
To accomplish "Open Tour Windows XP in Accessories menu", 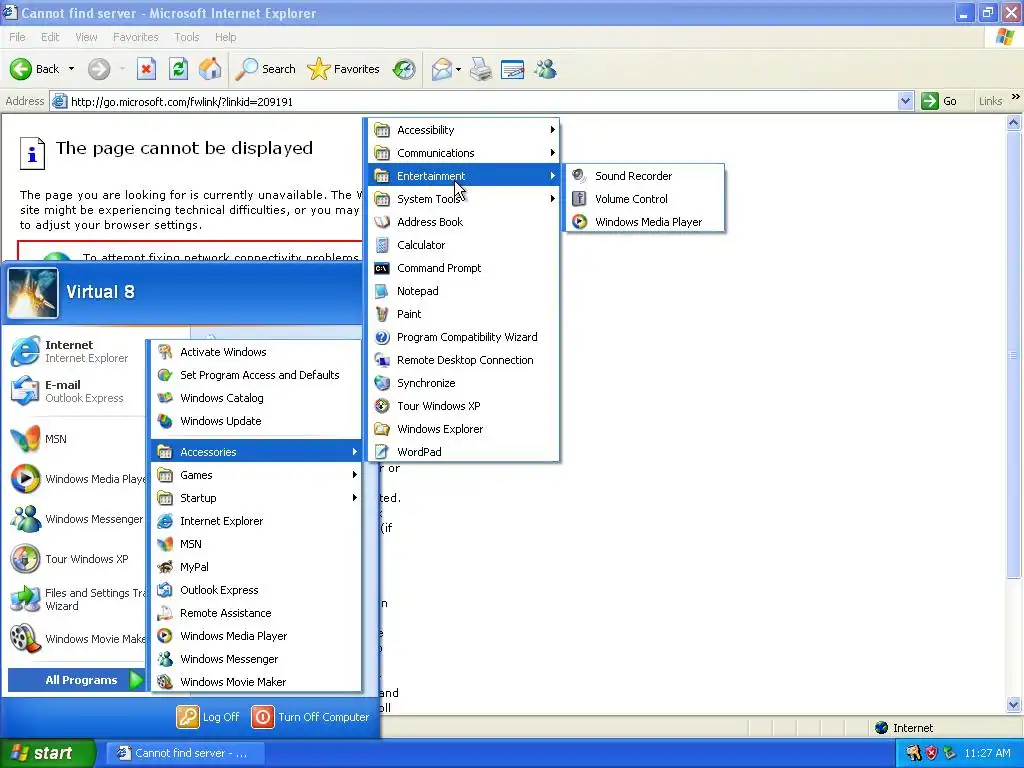I will coord(464,406).
